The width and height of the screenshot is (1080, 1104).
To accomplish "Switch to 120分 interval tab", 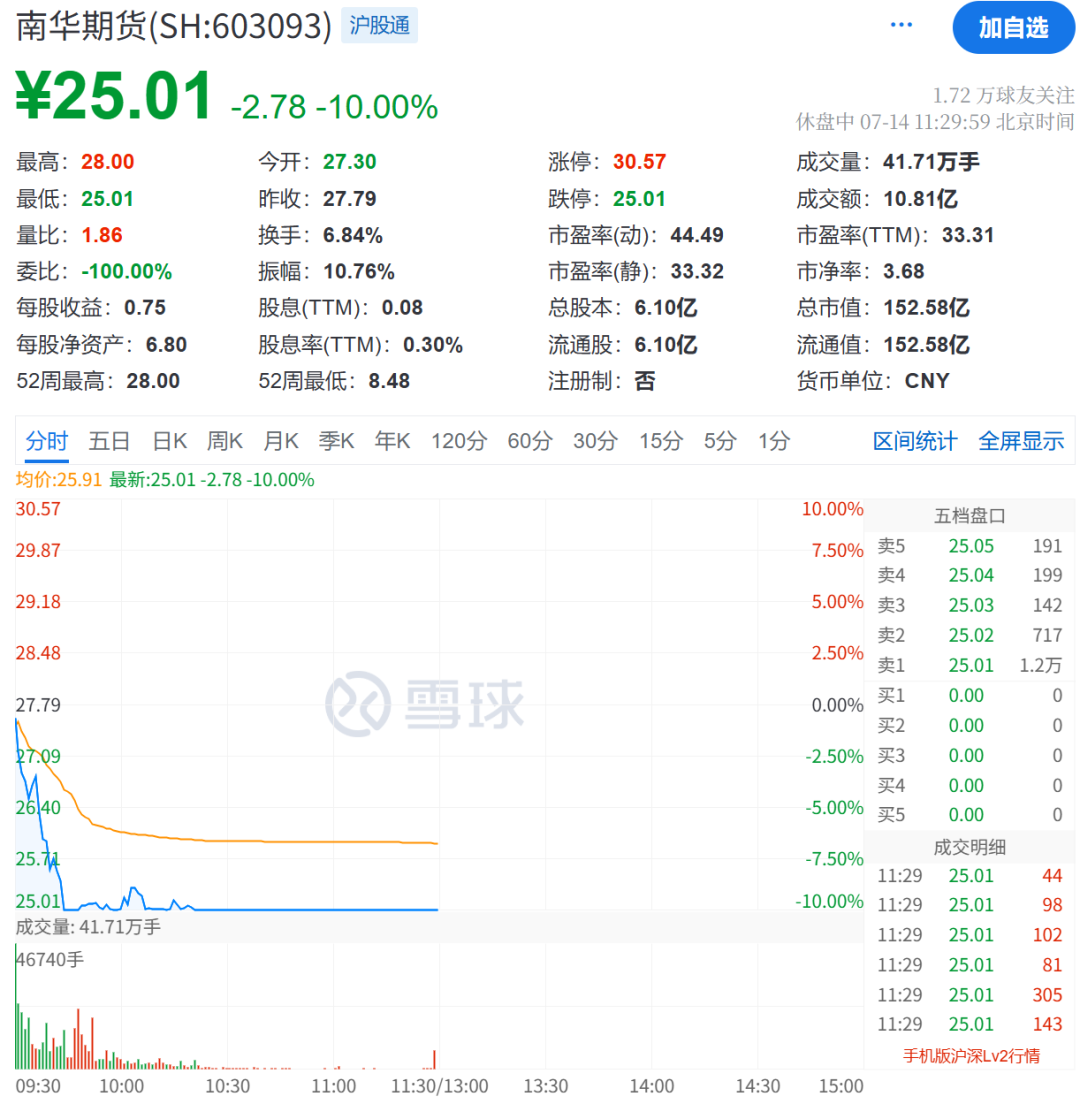I will point(459,441).
